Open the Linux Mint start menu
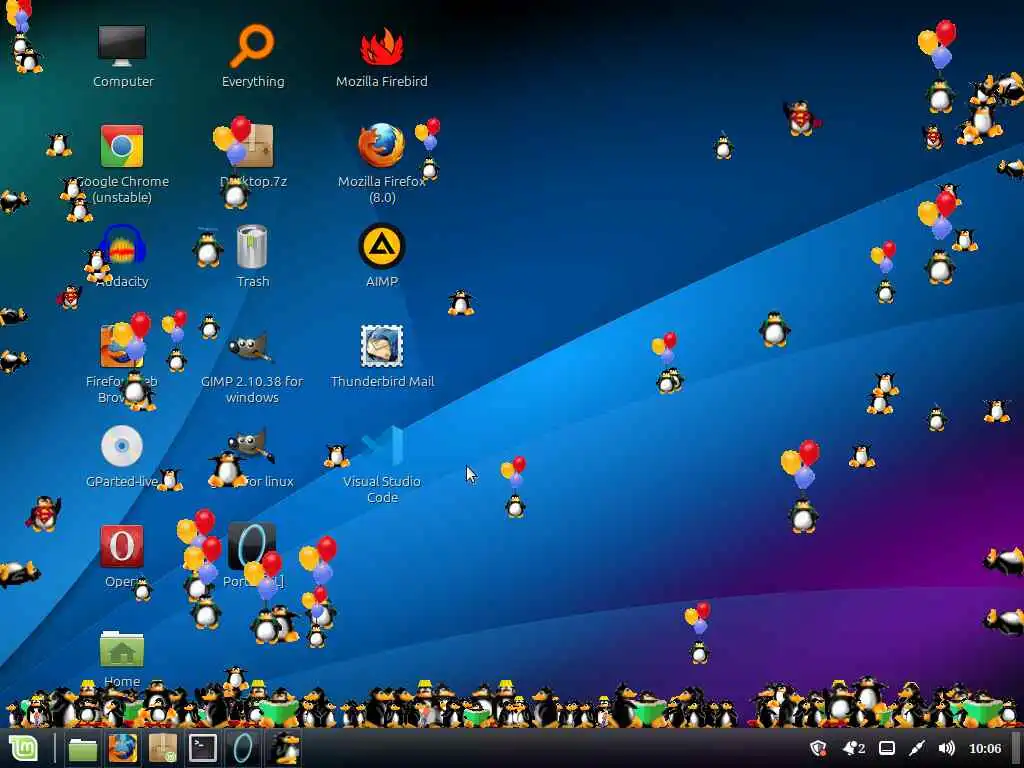The height and width of the screenshot is (768, 1024). [24, 748]
